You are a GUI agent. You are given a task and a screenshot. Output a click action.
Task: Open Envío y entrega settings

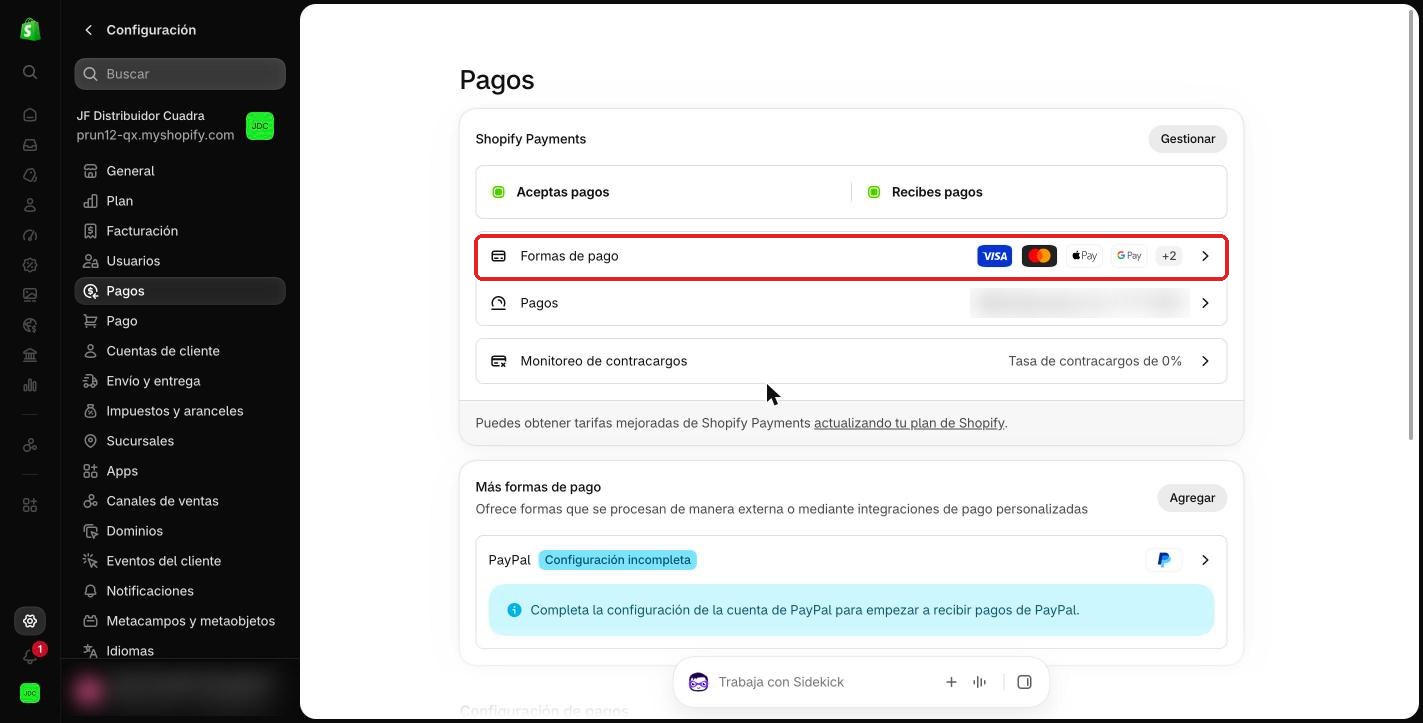click(180, 381)
